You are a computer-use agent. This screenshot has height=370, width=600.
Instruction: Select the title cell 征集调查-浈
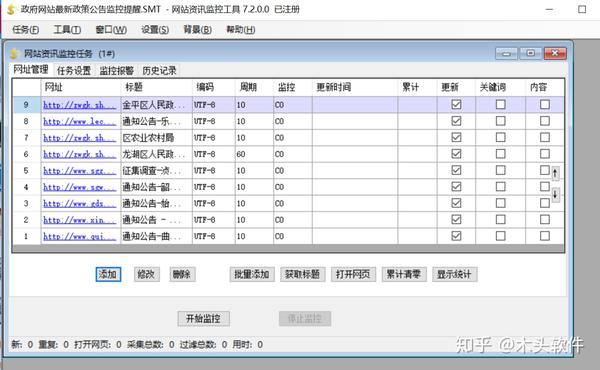click(x=157, y=171)
